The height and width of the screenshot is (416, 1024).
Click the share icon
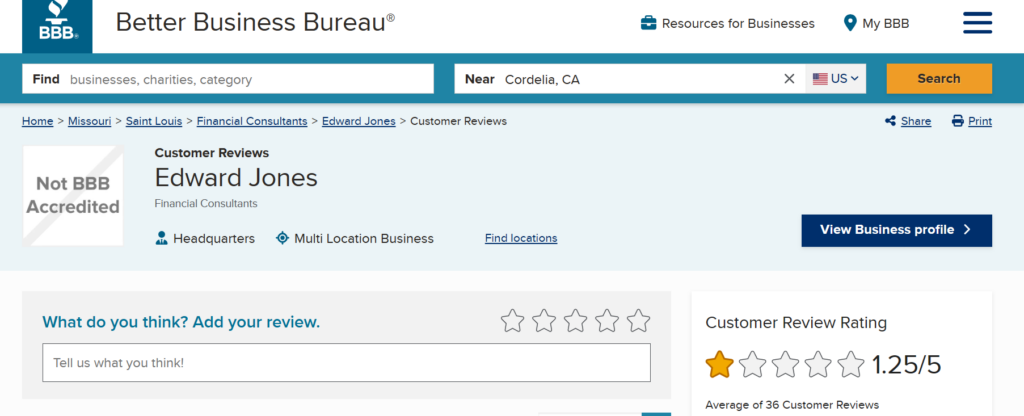pyautogui.click(x=890, y=121)
